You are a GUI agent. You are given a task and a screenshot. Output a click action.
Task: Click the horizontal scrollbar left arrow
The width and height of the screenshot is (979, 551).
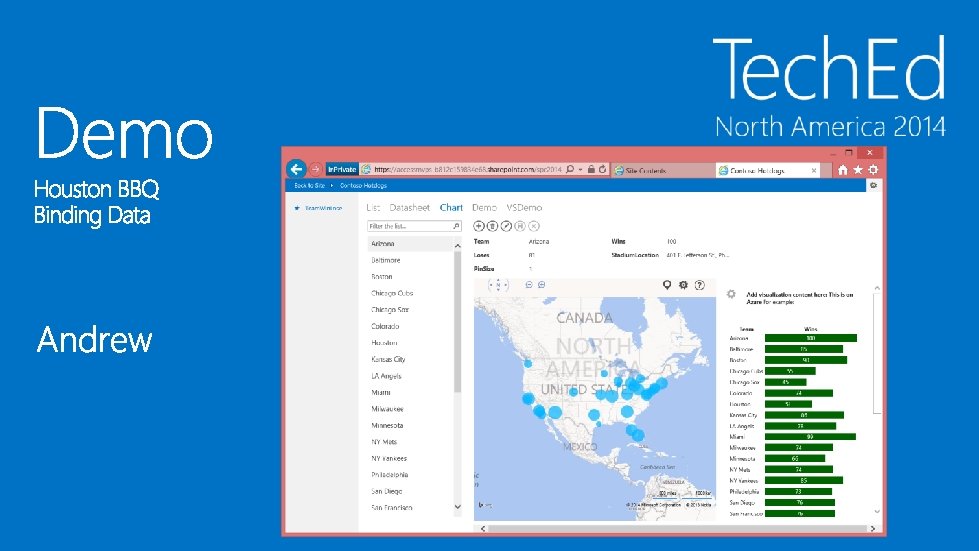483,529
